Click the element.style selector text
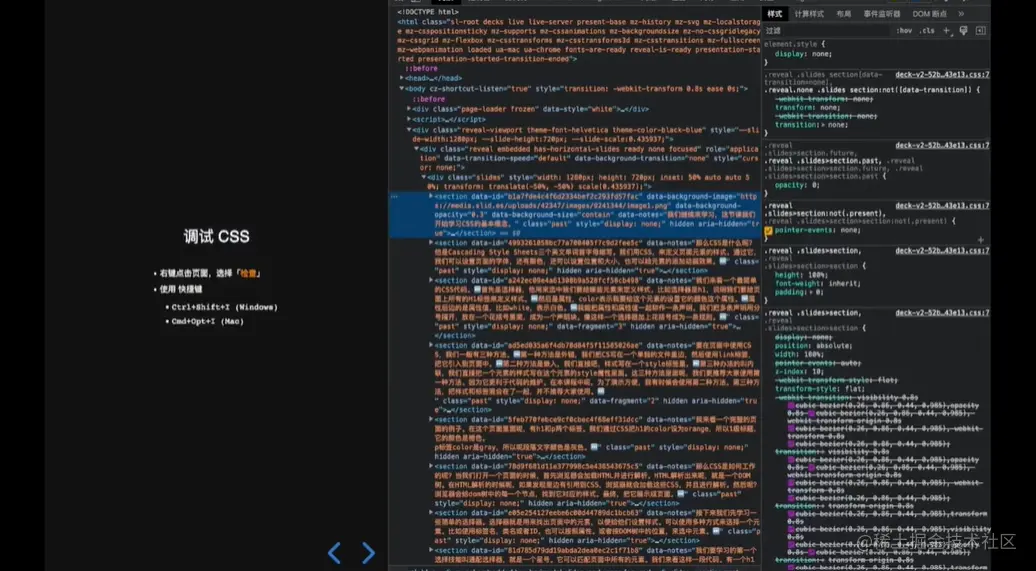Screen dimensions: 1036x571 pos(789,44)
